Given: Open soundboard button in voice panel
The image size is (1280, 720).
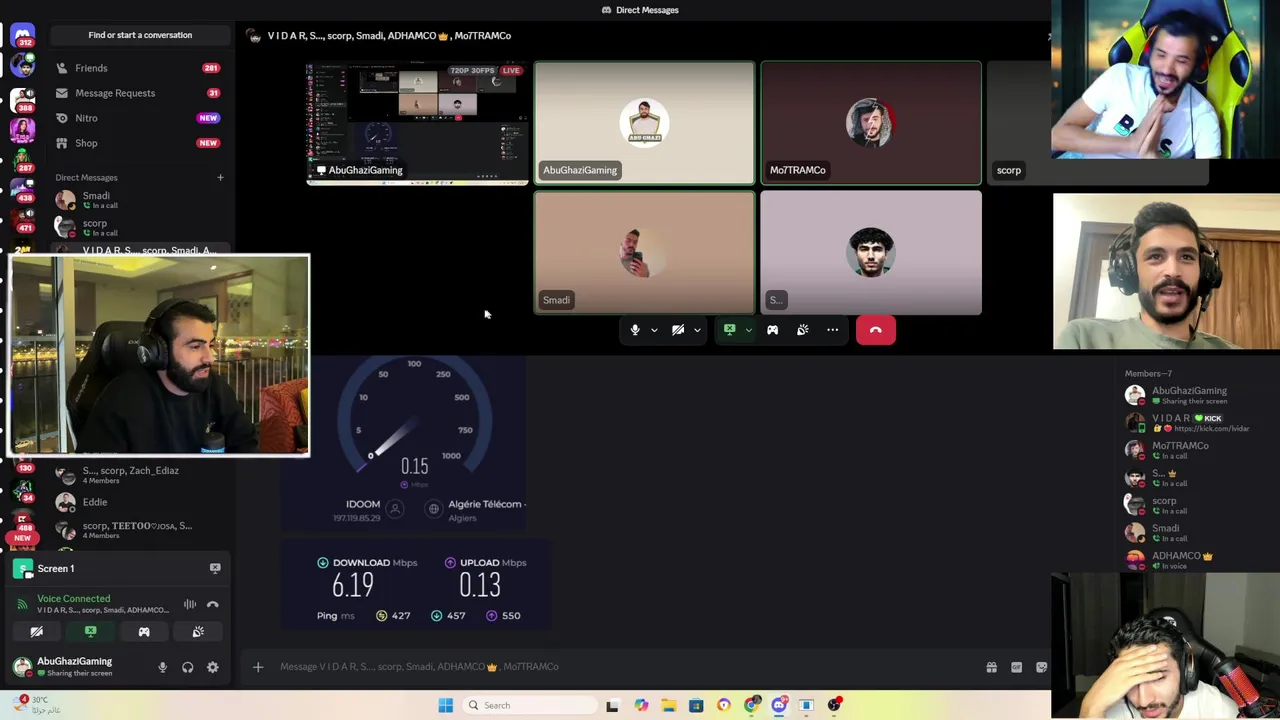Looking at the screenshot, I should [198, 632].
